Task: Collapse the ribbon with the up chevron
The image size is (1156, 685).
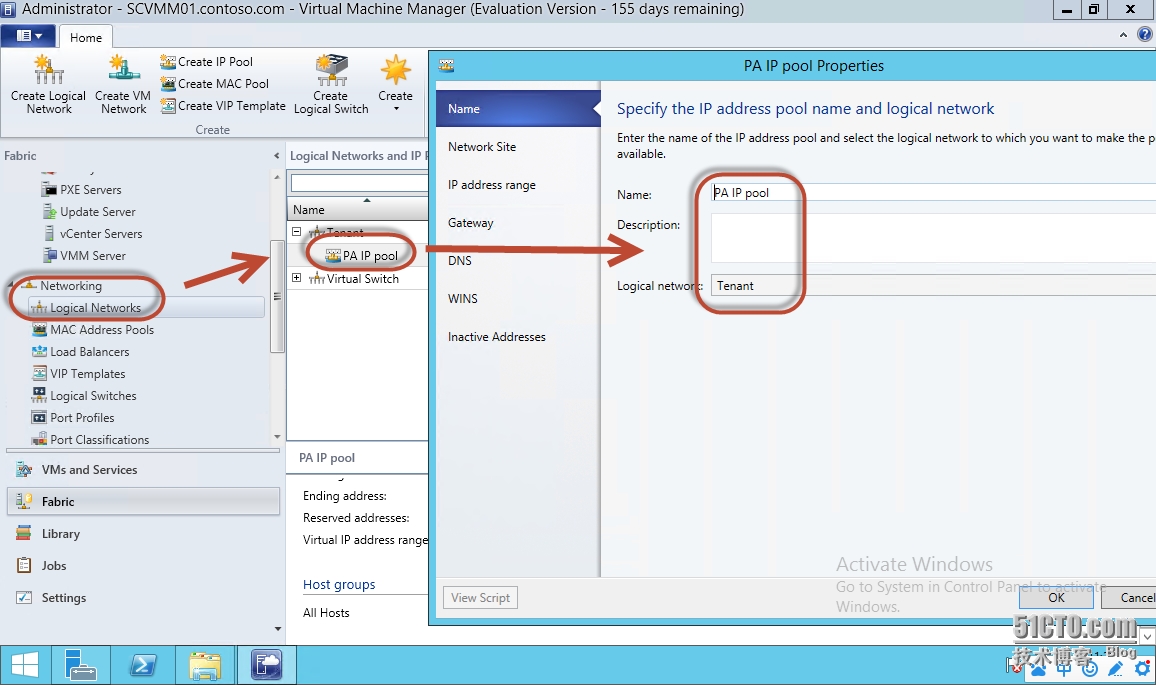Action: [x=1123, y=35]
